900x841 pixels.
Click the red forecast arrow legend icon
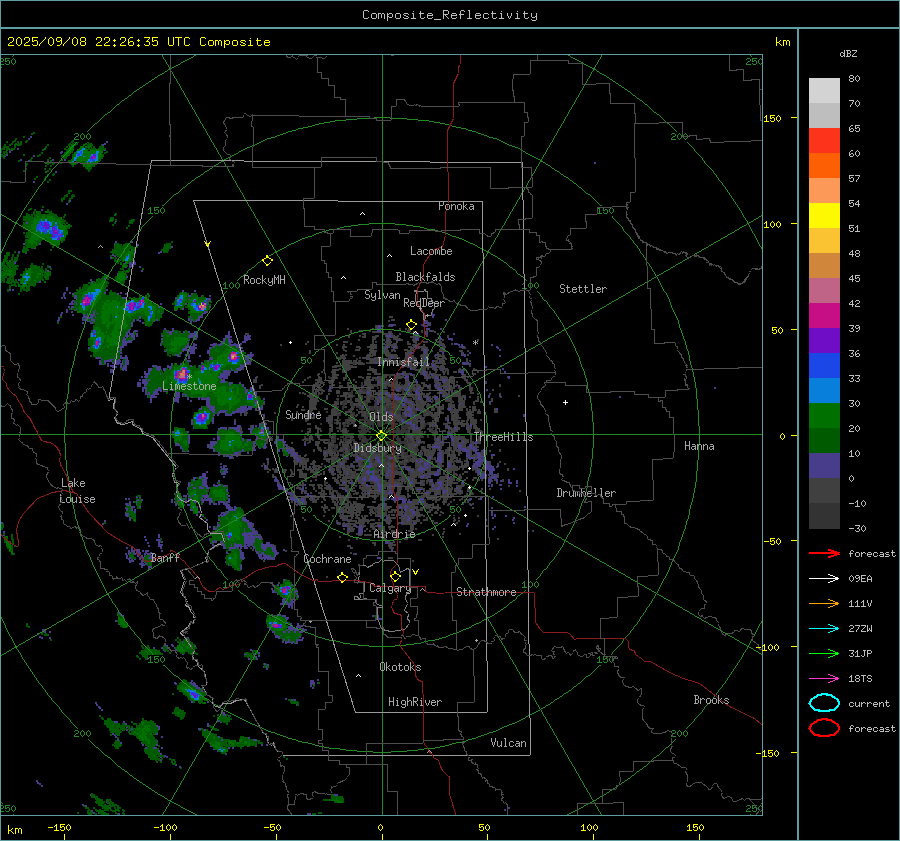824,553
